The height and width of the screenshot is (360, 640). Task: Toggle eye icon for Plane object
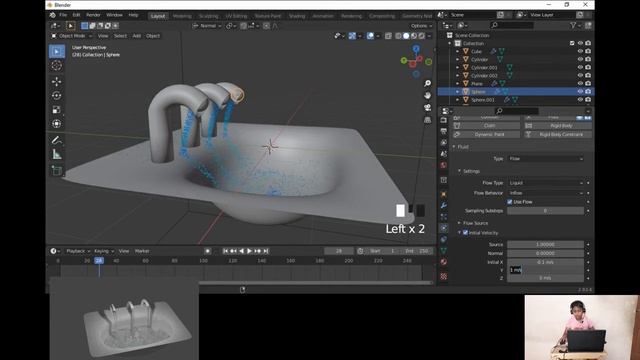coord(580,83)
